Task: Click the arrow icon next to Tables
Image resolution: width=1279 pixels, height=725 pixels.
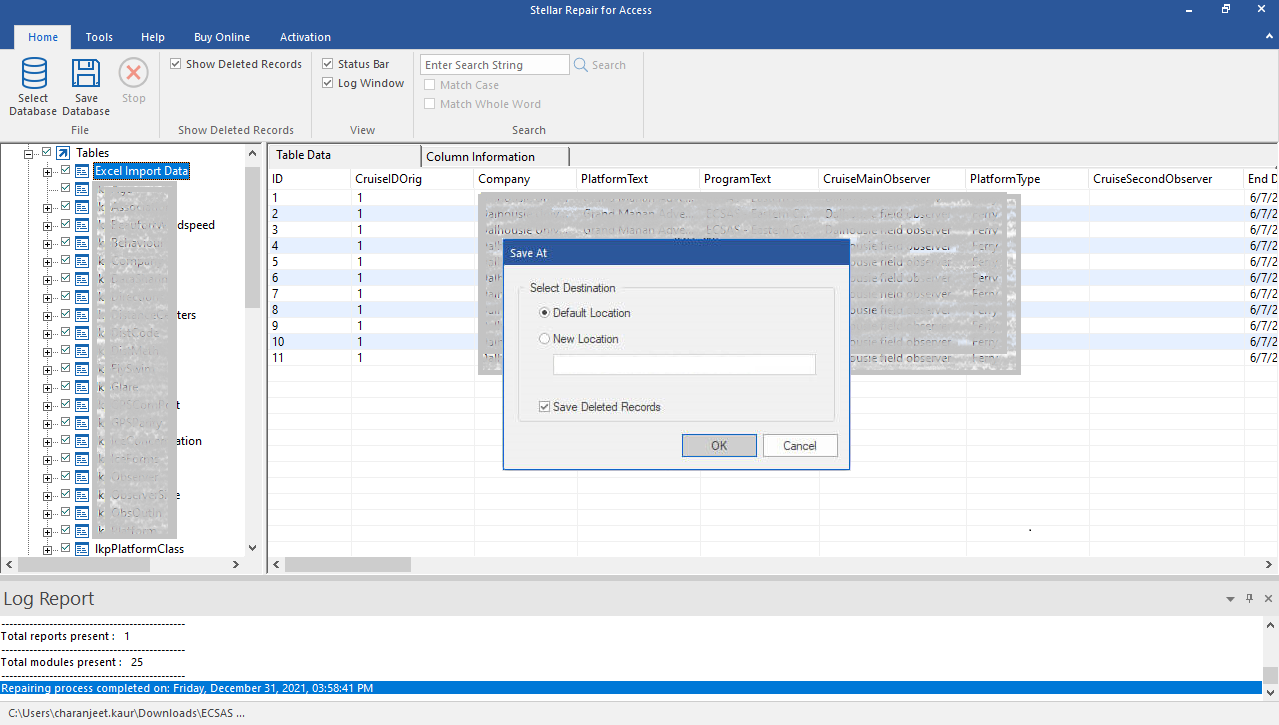Action: [x=63, y=153]
